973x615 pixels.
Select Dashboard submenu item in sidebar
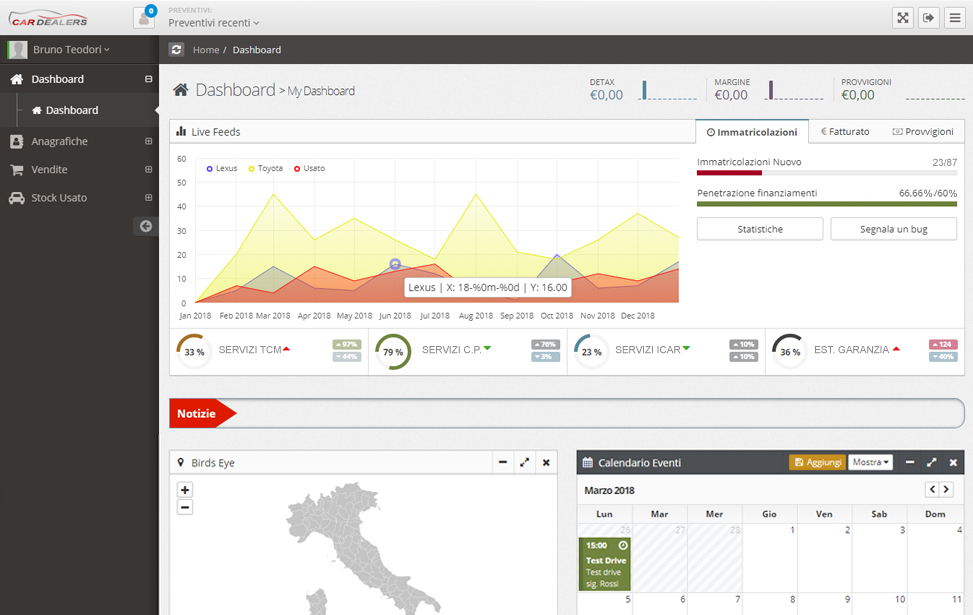coord(79,110)
